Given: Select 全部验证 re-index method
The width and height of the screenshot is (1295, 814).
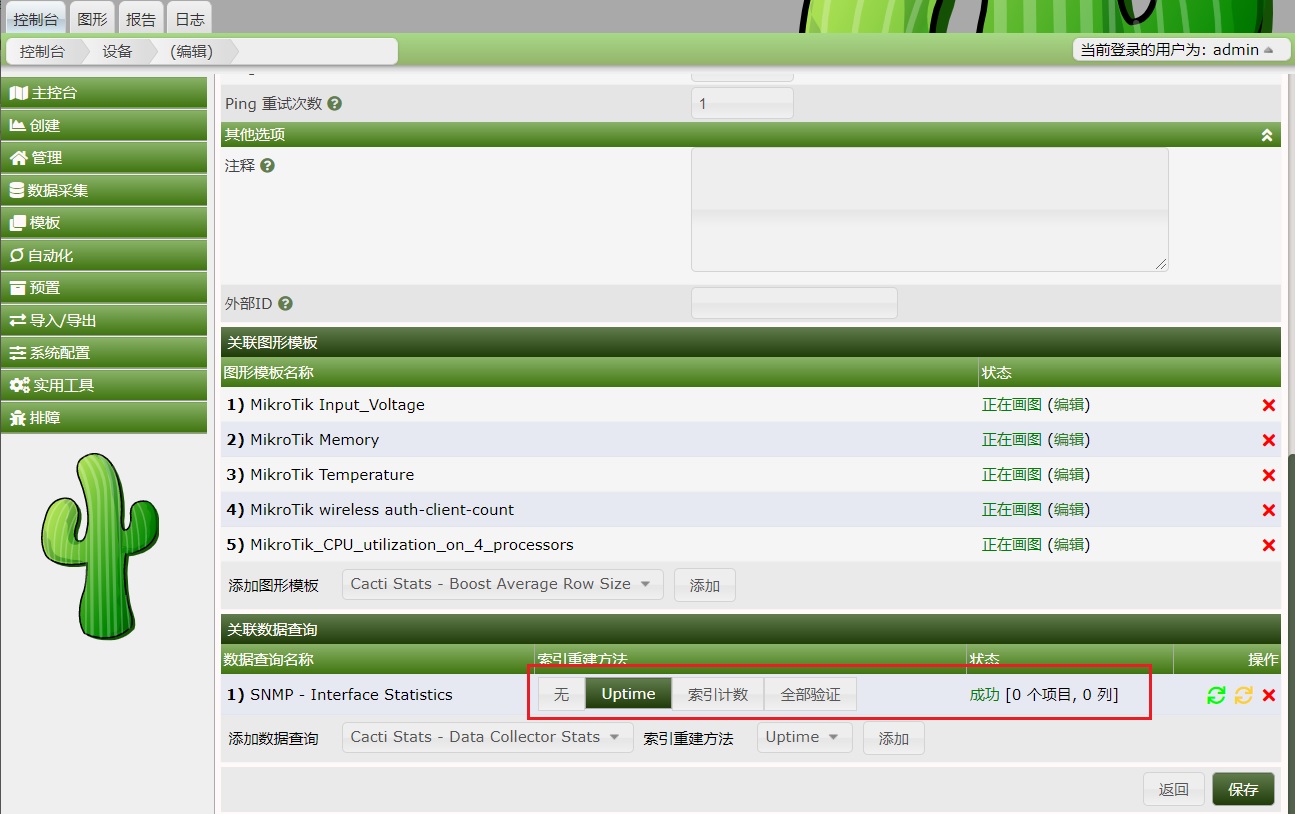Looking at the screenshot, I should (810, 694).
